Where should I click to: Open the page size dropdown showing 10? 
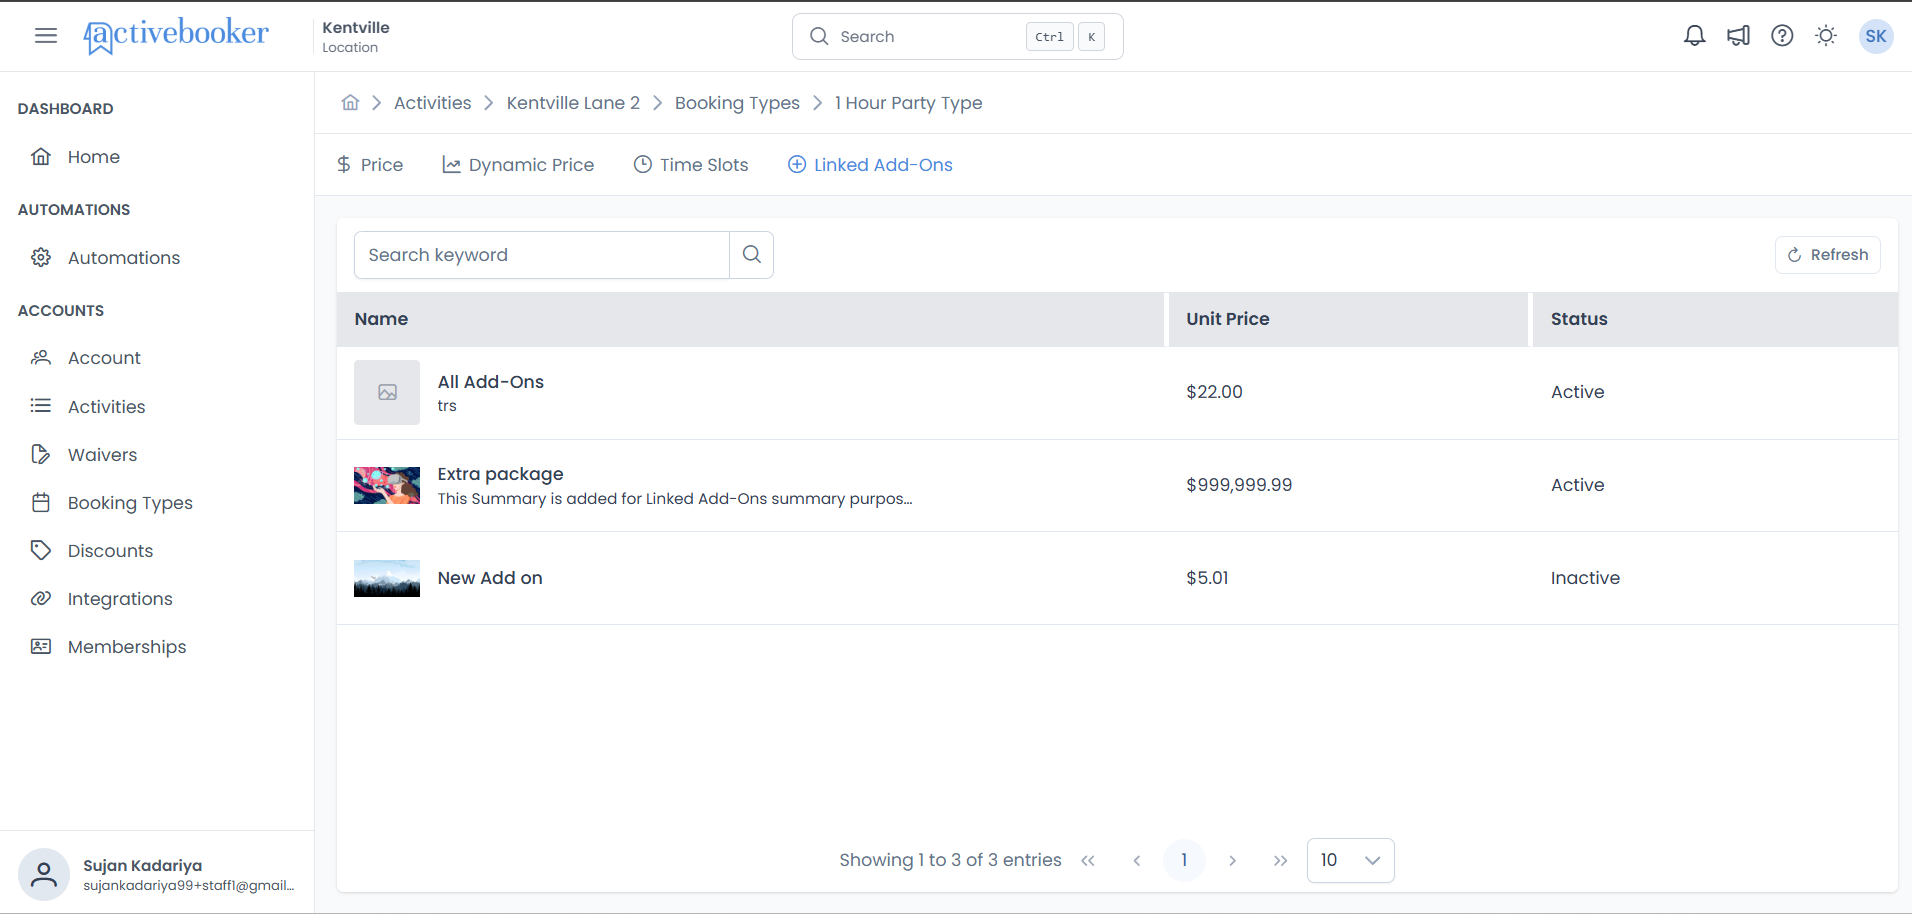point(1350,861)
